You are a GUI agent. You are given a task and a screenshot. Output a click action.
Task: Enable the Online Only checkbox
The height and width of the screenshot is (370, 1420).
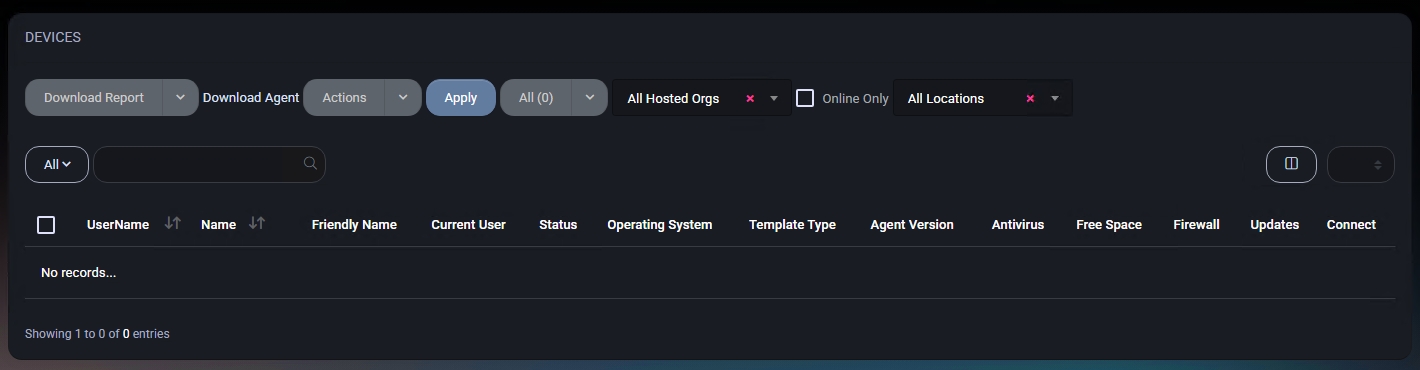(x=805, y=98)
